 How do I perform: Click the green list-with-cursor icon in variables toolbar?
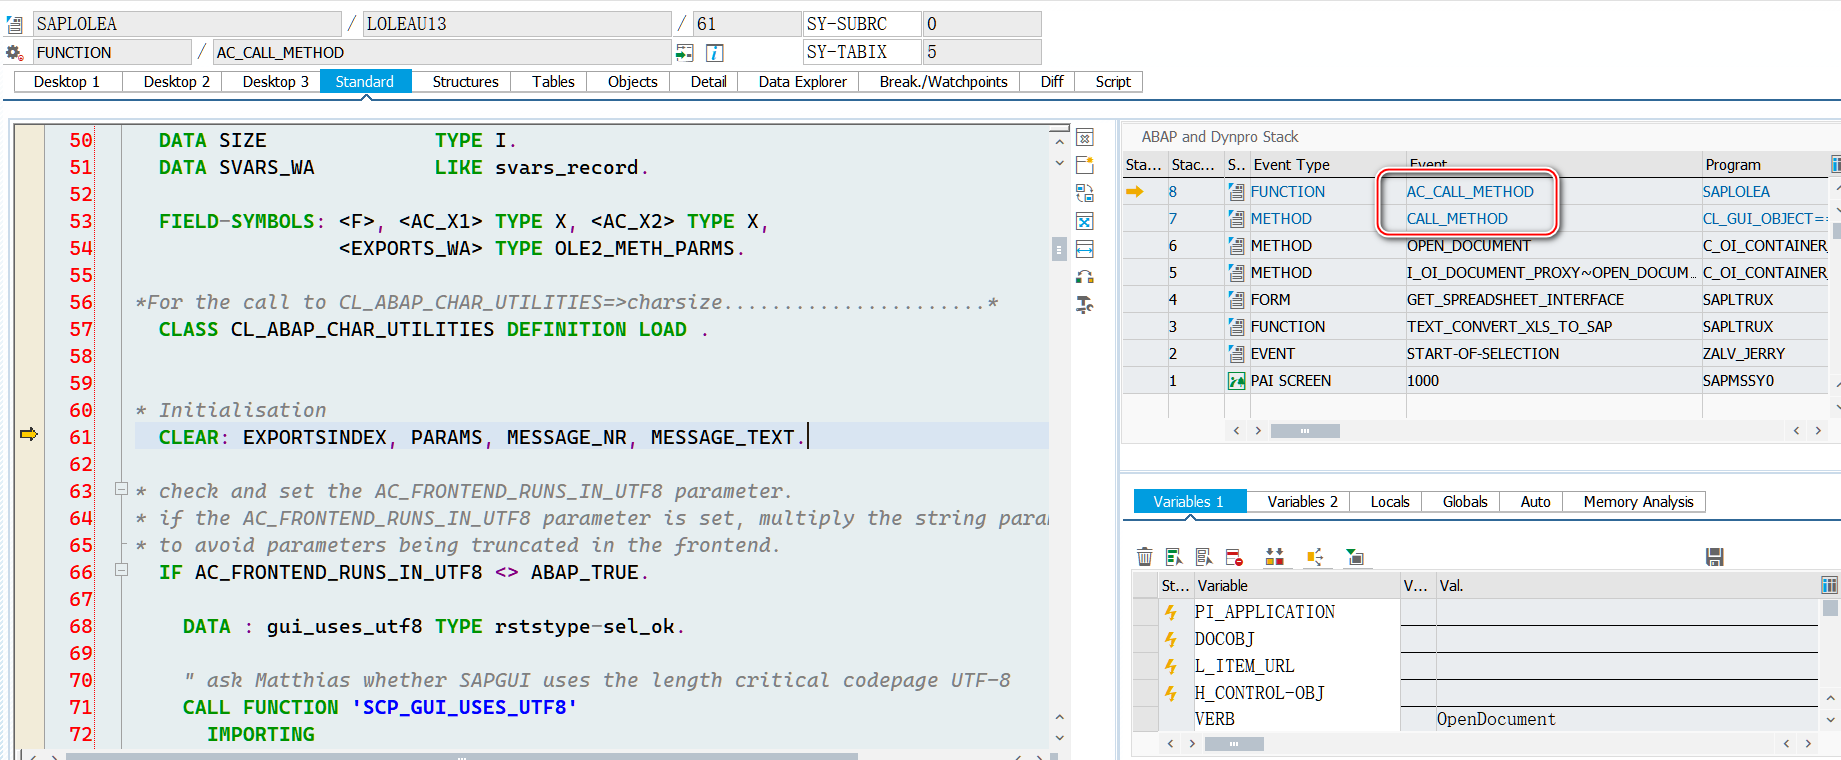pos(1174,557)
